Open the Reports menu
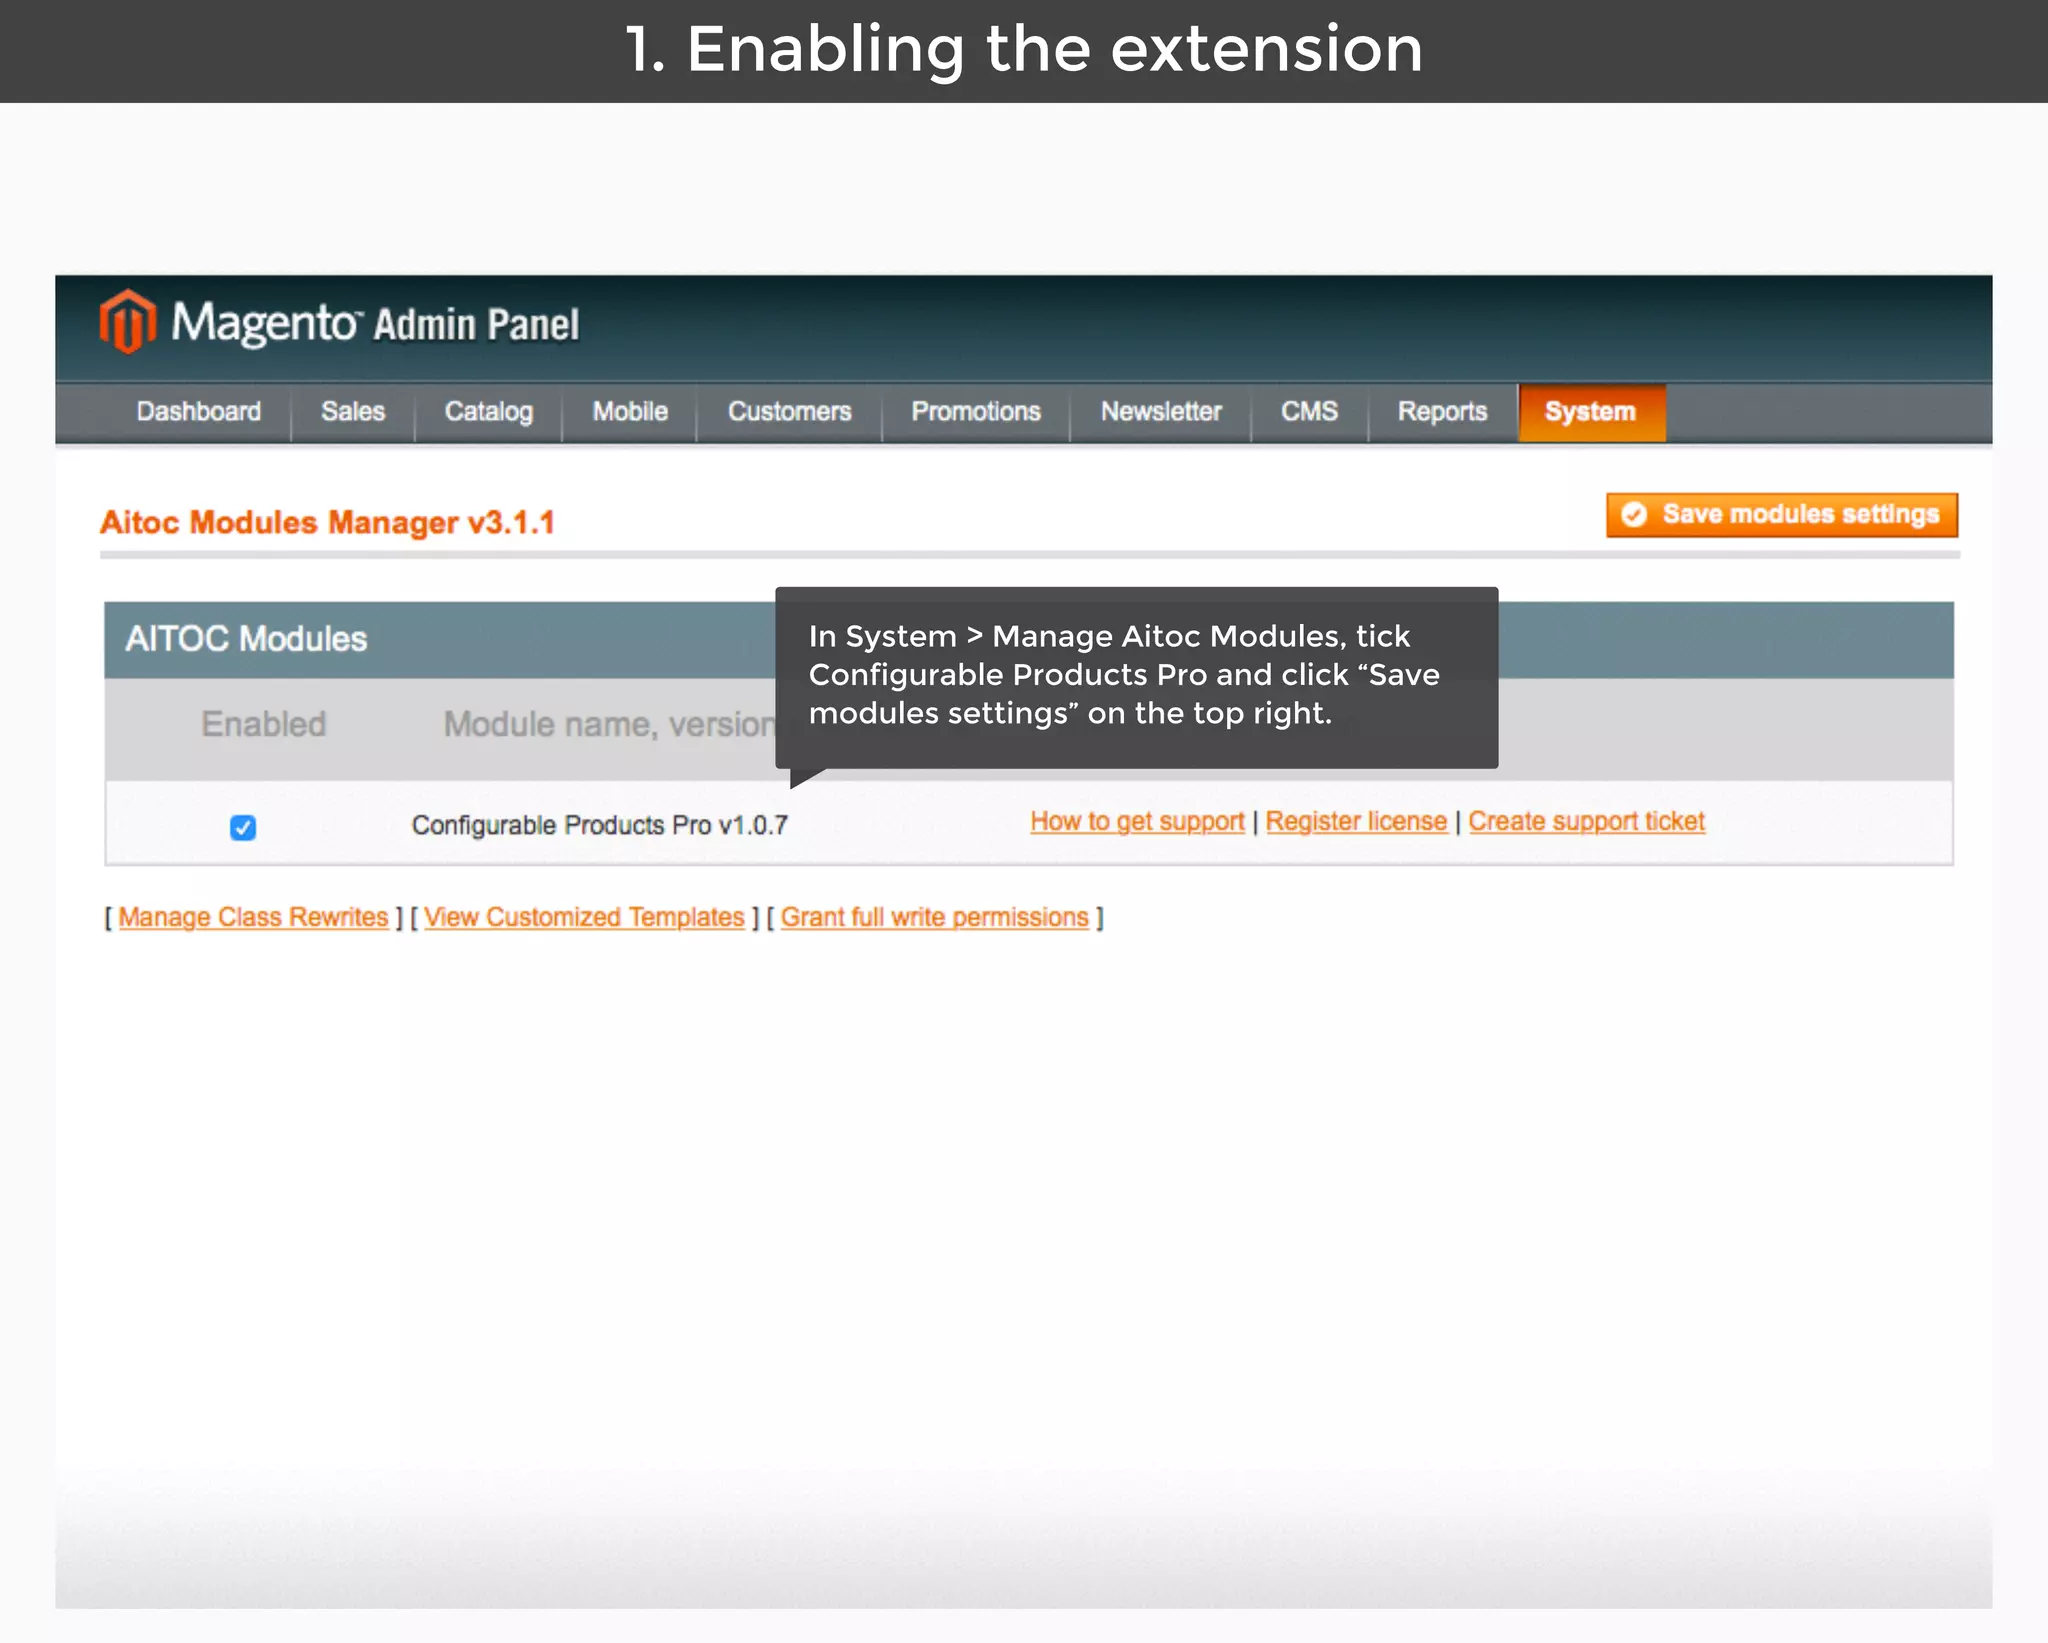 pyautogui.click(x=1443, y=412)
